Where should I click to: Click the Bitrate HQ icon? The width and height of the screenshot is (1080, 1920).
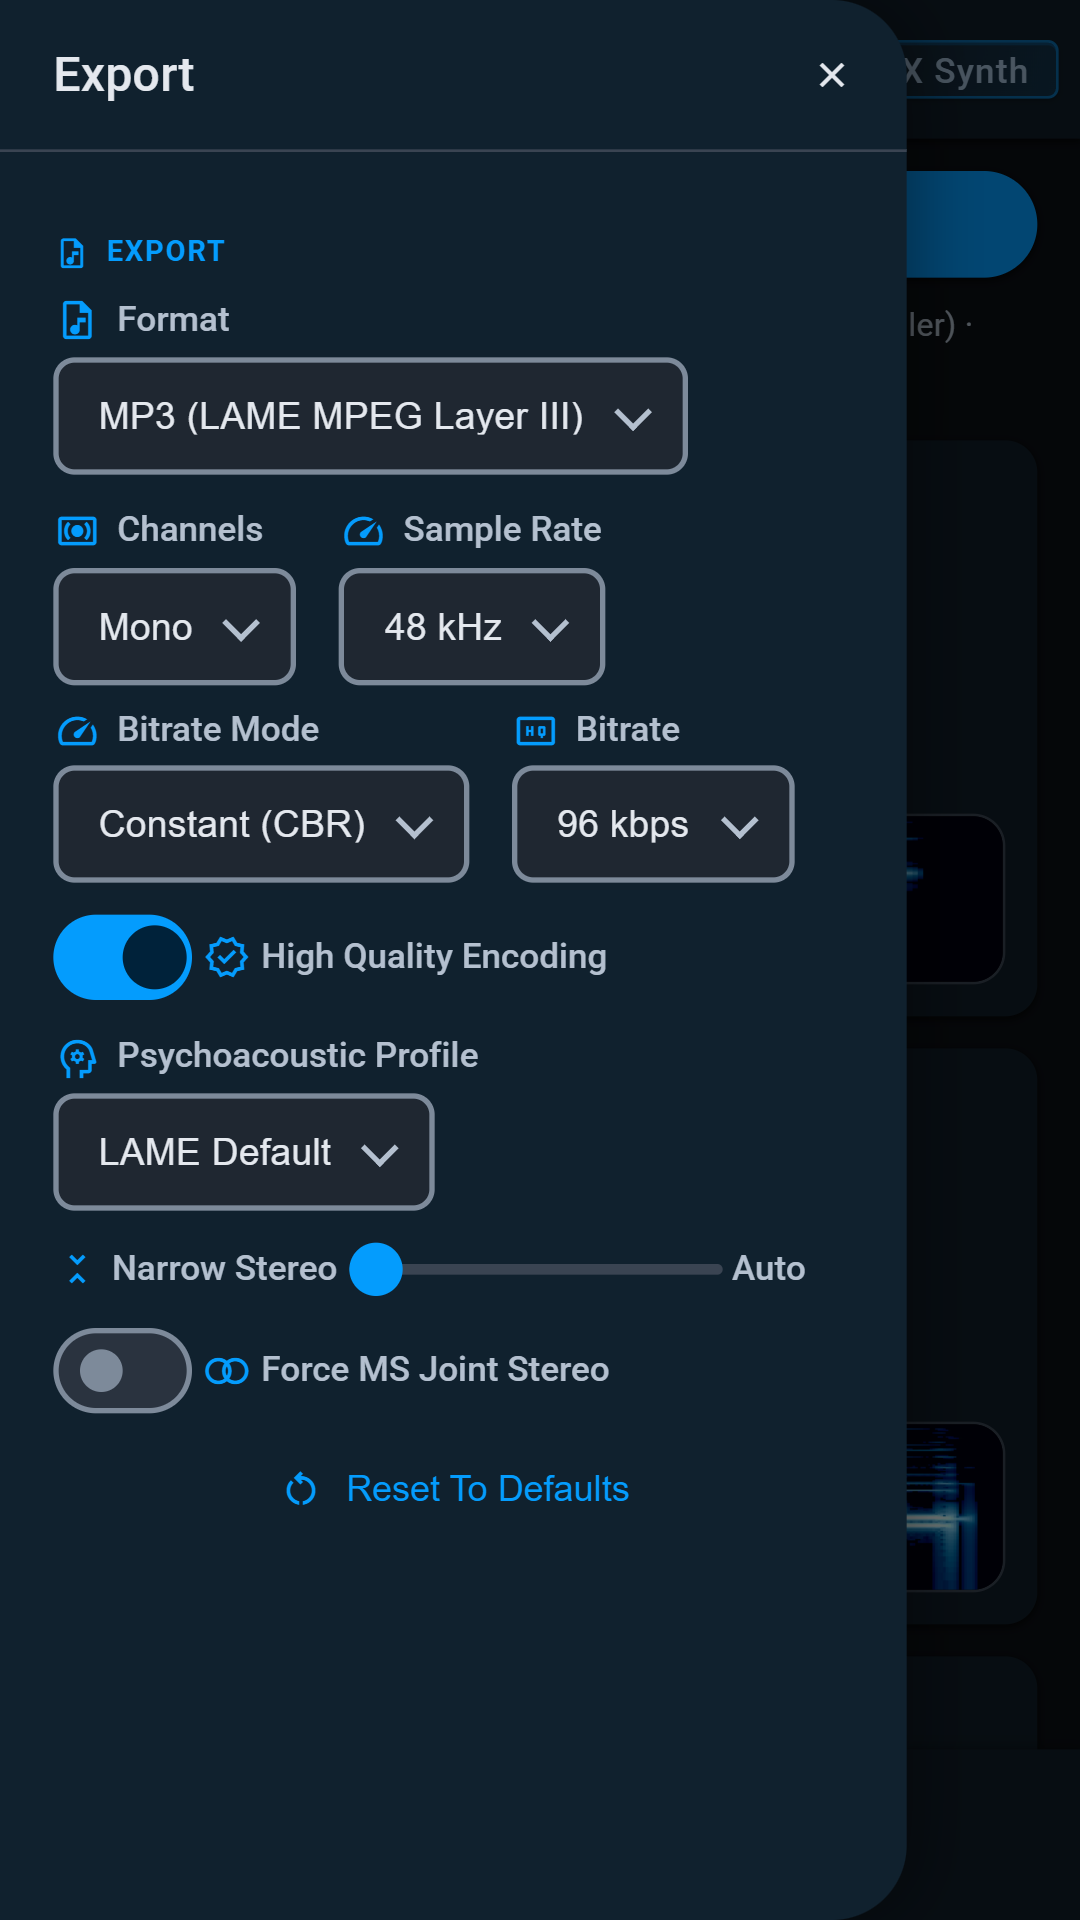(536, 731)
